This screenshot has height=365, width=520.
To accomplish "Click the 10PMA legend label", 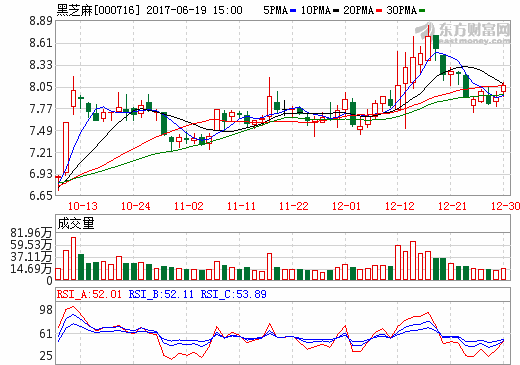I will (x=316, y=10).
